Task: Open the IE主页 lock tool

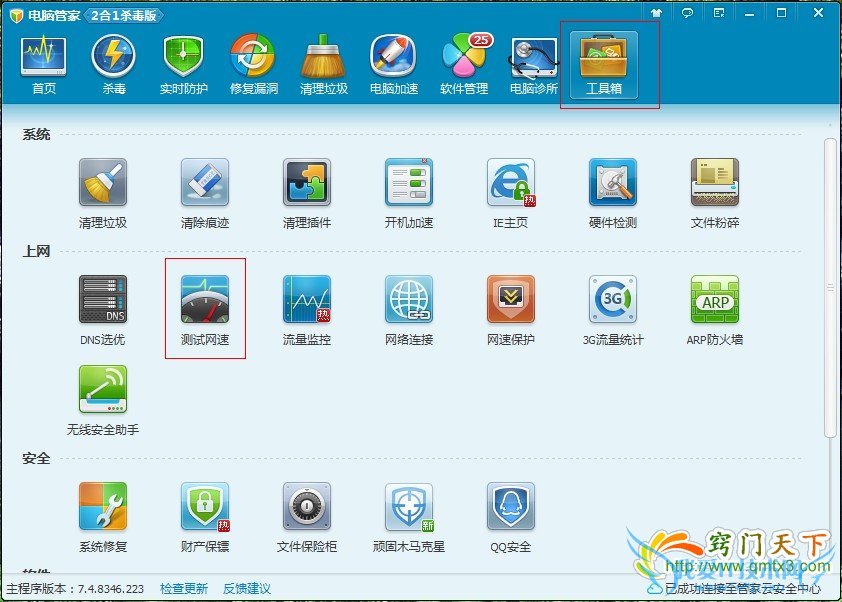Action: click(x=511, y=194)
